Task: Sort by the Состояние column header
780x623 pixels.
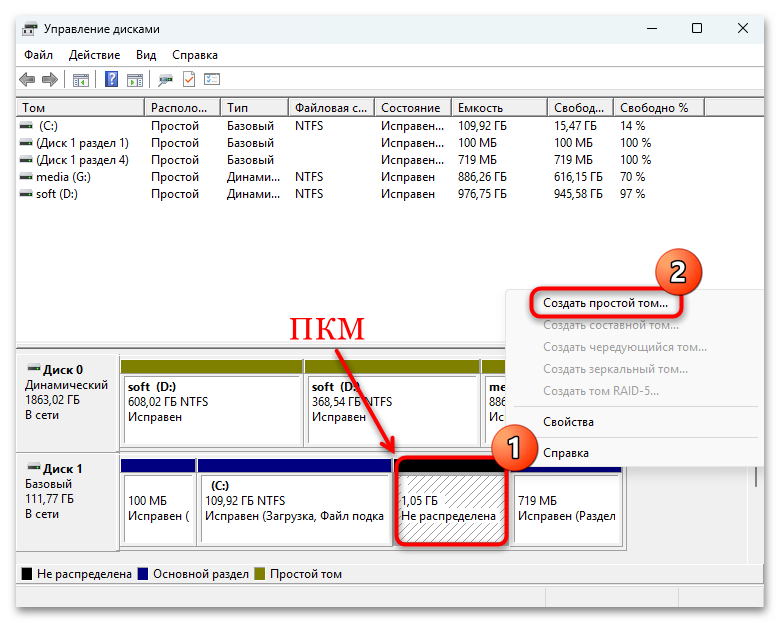Action: pyautogui.click(x=413, y=107)
